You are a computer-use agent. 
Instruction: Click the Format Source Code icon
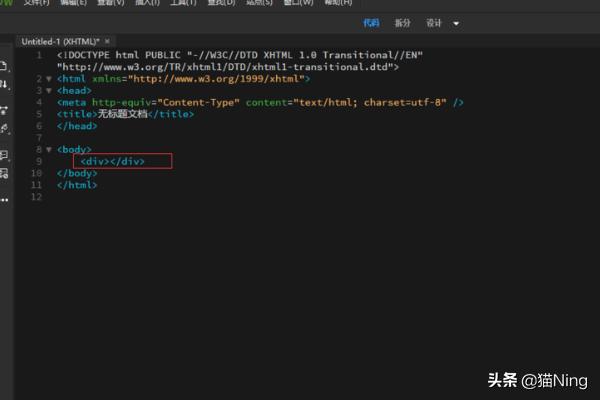tap(4, 129)
